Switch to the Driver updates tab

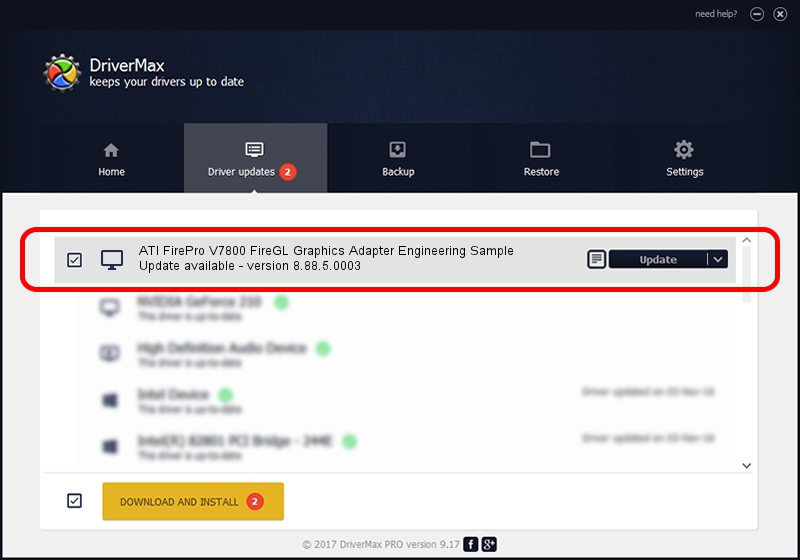(254, 158)
